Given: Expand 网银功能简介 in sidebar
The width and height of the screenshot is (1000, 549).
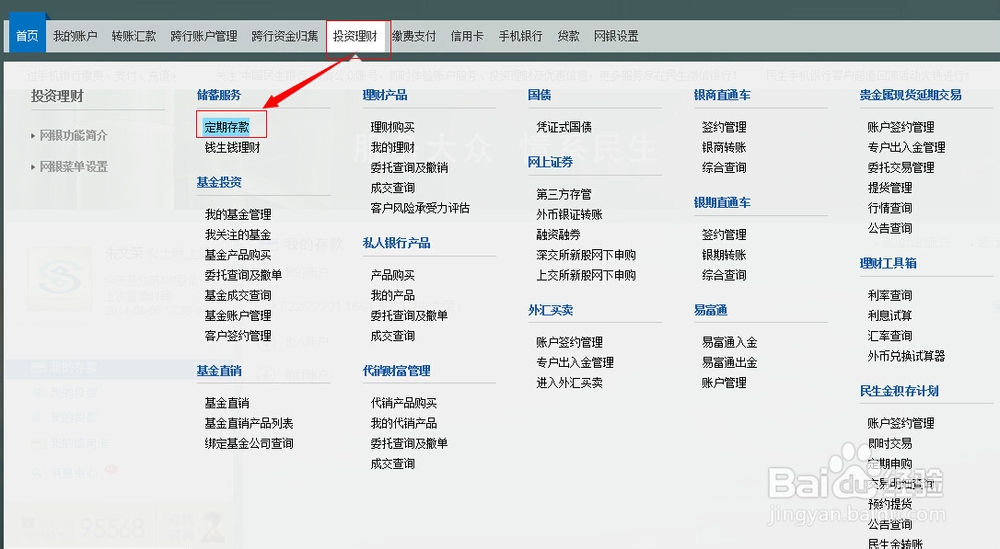Looking at the screenshot, I should 73,135.
